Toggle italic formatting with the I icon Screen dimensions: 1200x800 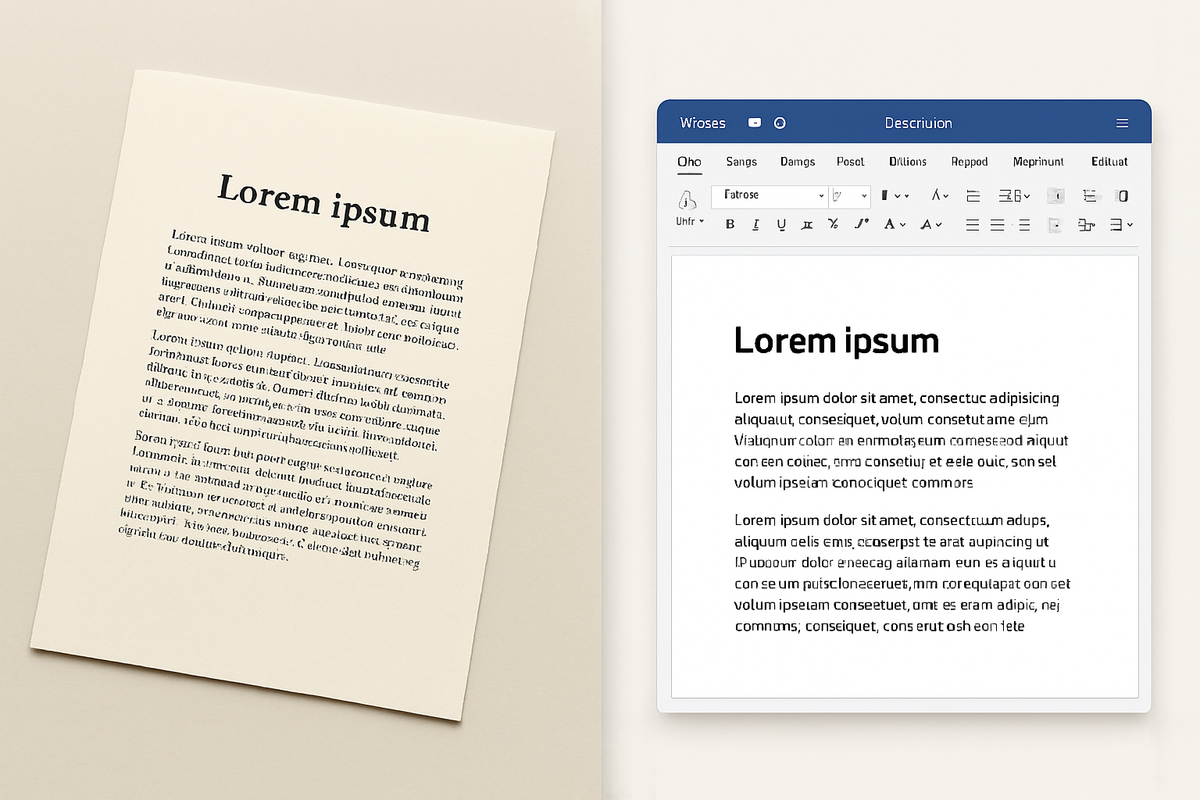click(x=756, y=224)
